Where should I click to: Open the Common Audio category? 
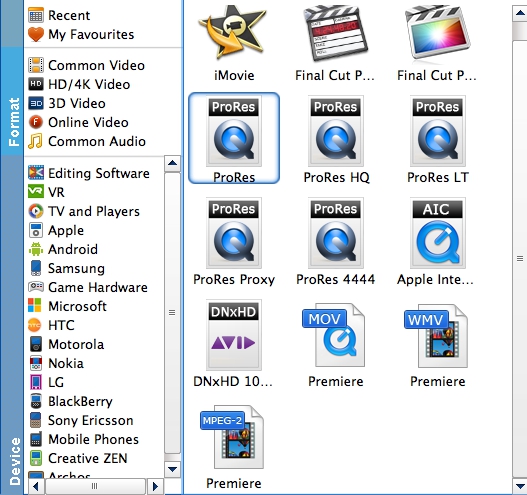tap(97, 141)
